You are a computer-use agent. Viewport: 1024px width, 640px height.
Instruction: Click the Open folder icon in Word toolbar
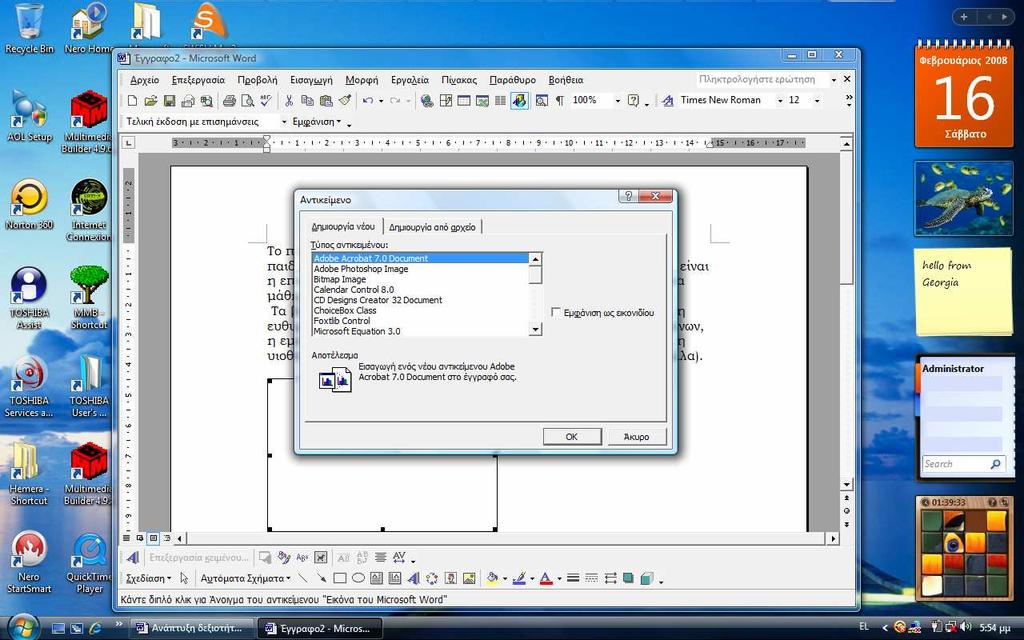(151, 101)
